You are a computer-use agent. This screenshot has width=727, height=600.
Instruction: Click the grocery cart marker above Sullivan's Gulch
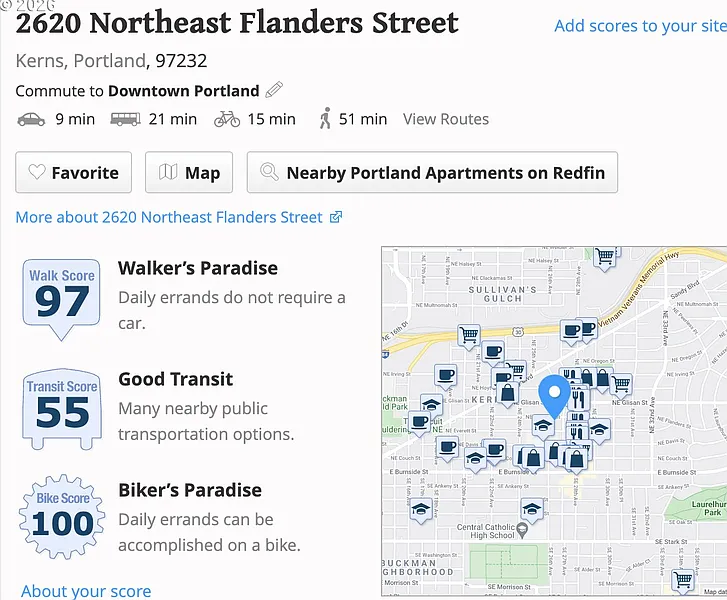(x=604, y=258)
